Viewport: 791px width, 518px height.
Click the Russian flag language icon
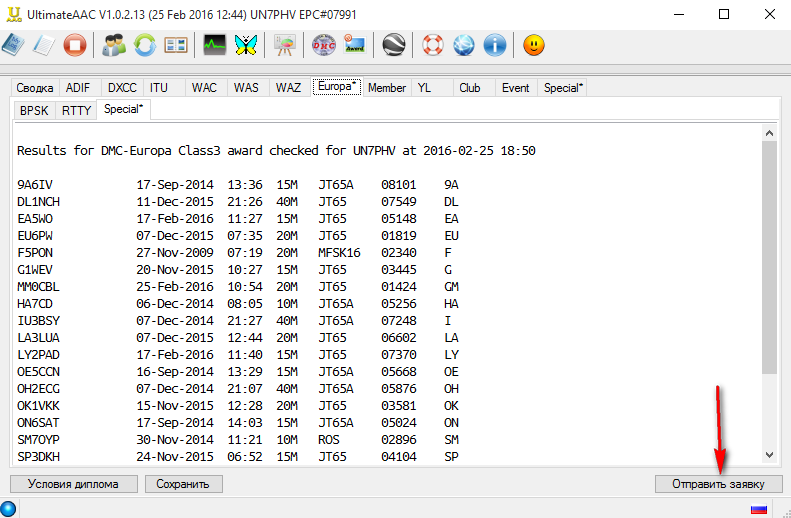759,509
